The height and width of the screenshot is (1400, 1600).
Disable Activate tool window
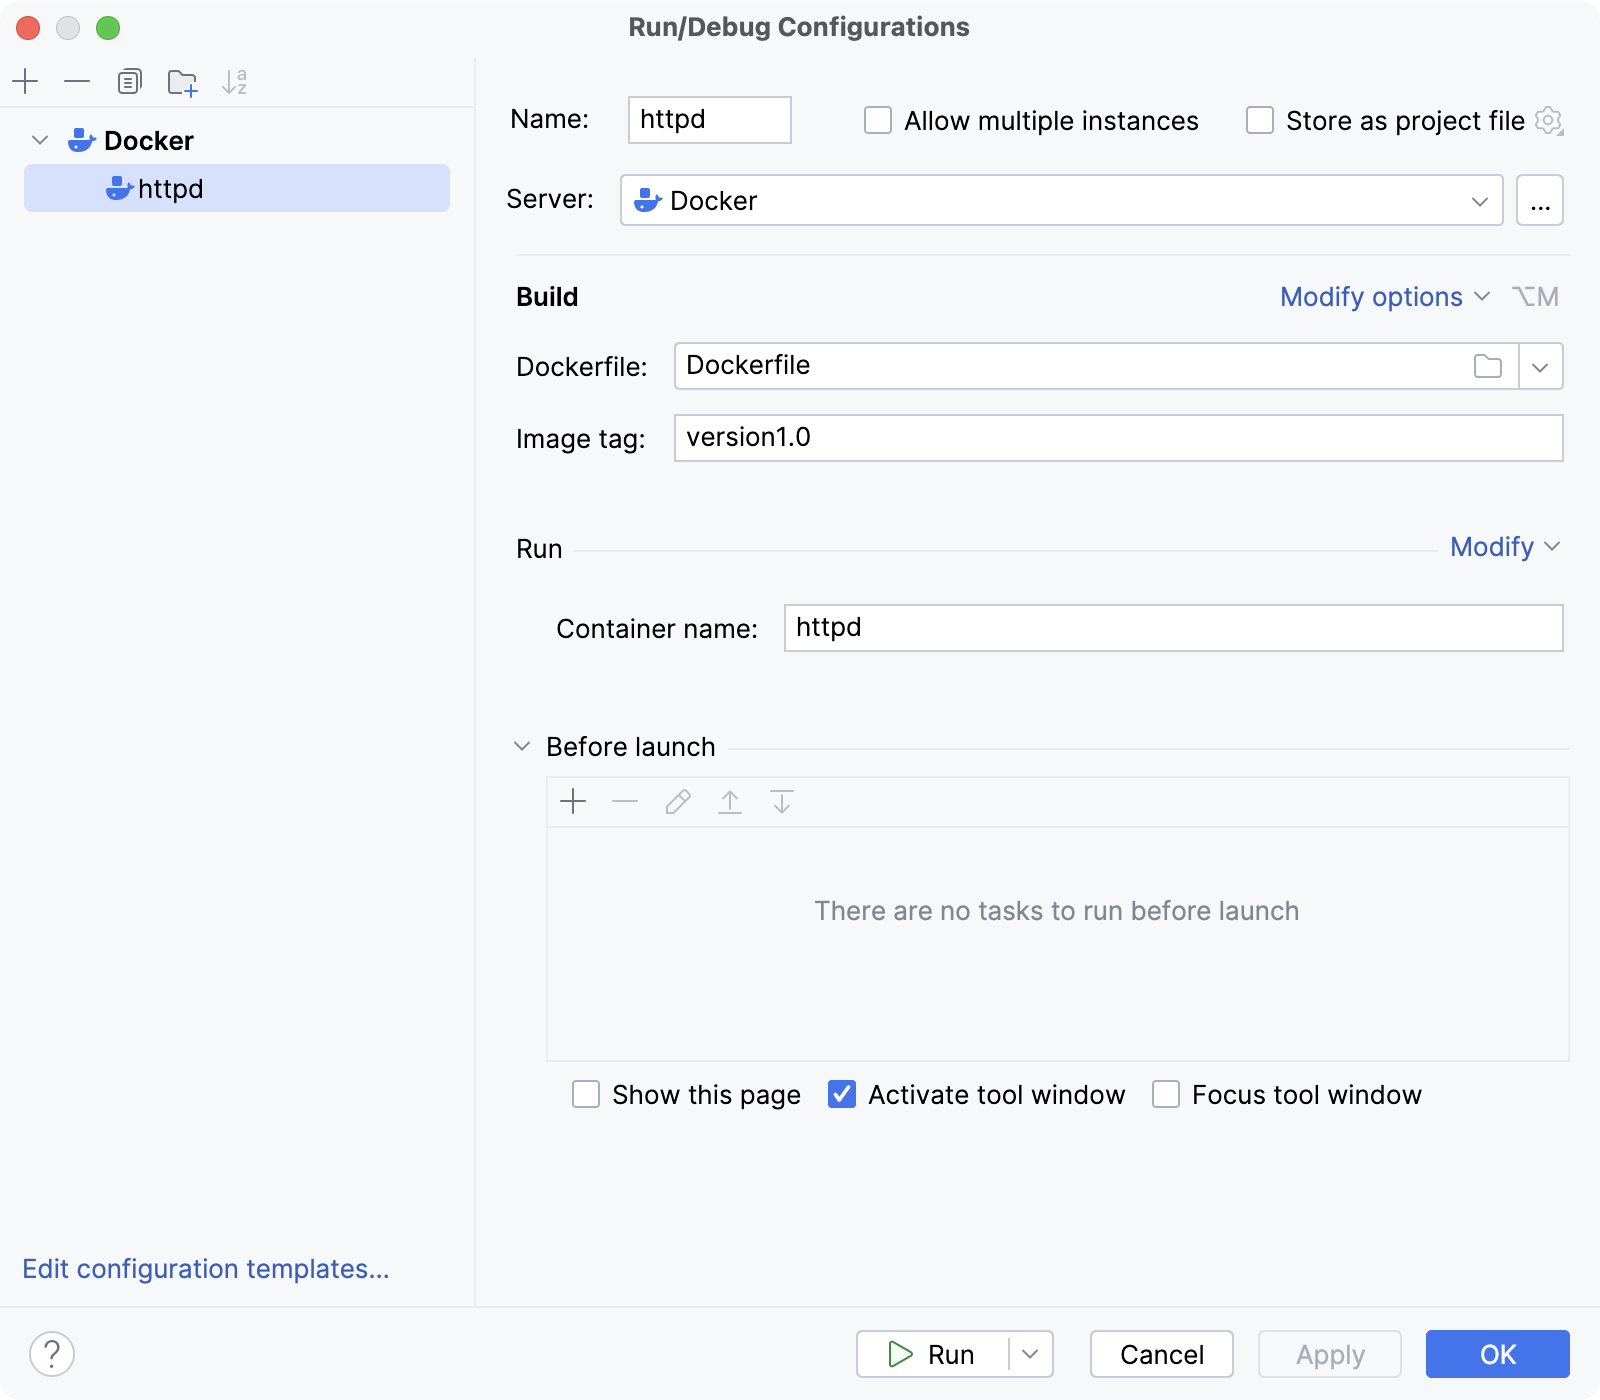841,1095
